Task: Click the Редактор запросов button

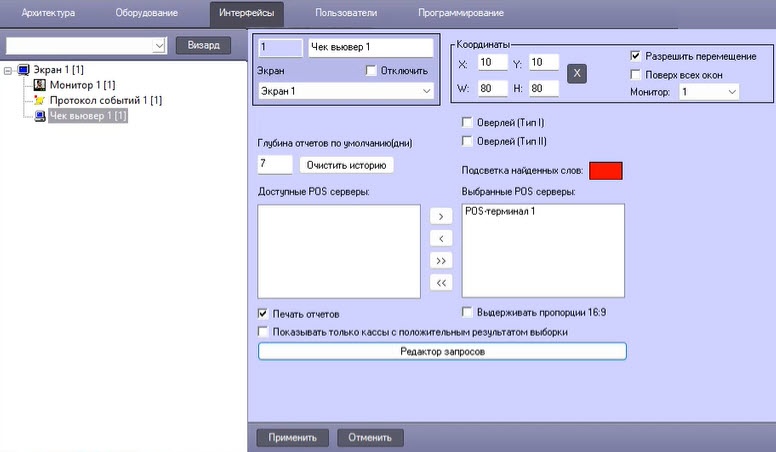Action: (x=442, y=352)
